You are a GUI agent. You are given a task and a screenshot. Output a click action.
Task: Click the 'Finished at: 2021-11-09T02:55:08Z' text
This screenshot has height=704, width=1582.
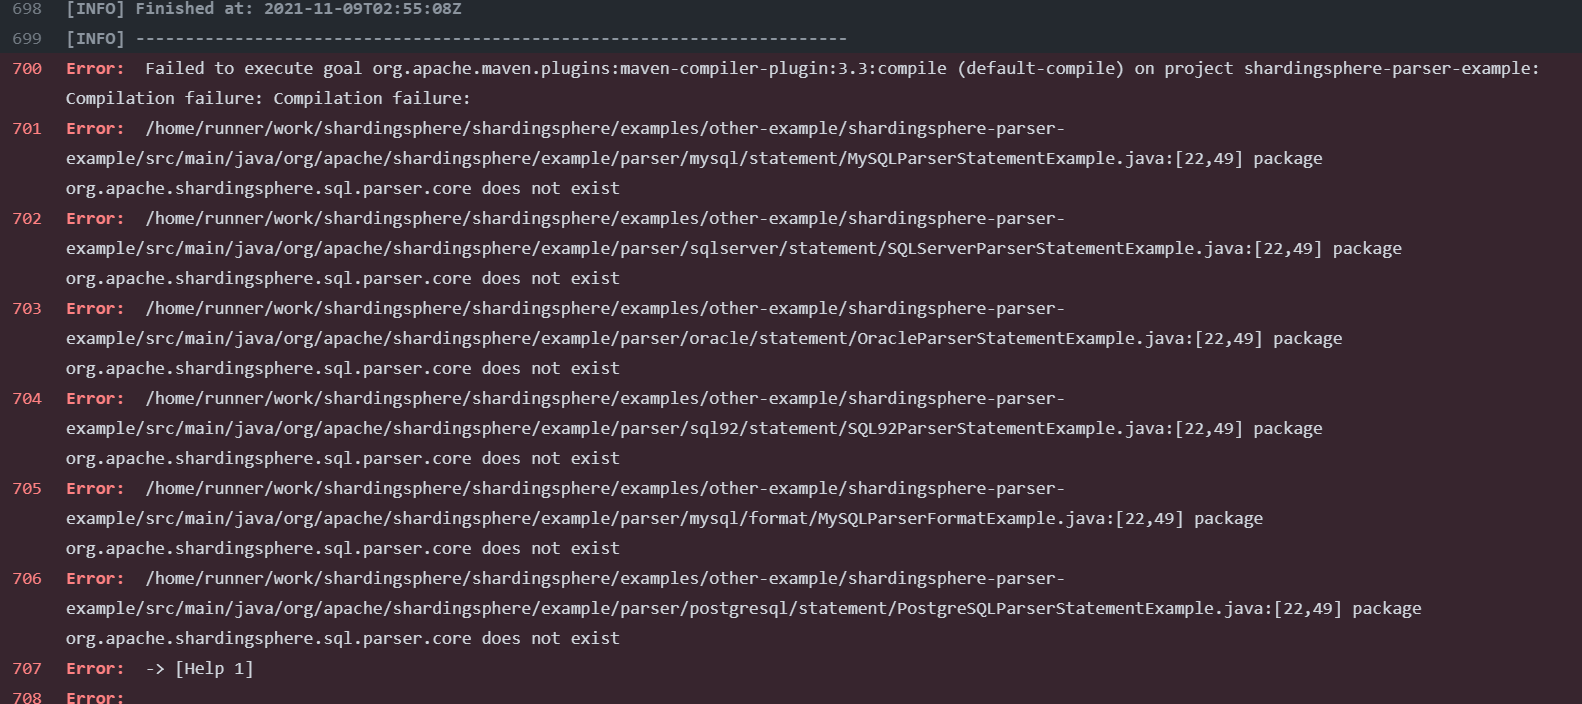[x=299, y=9]
